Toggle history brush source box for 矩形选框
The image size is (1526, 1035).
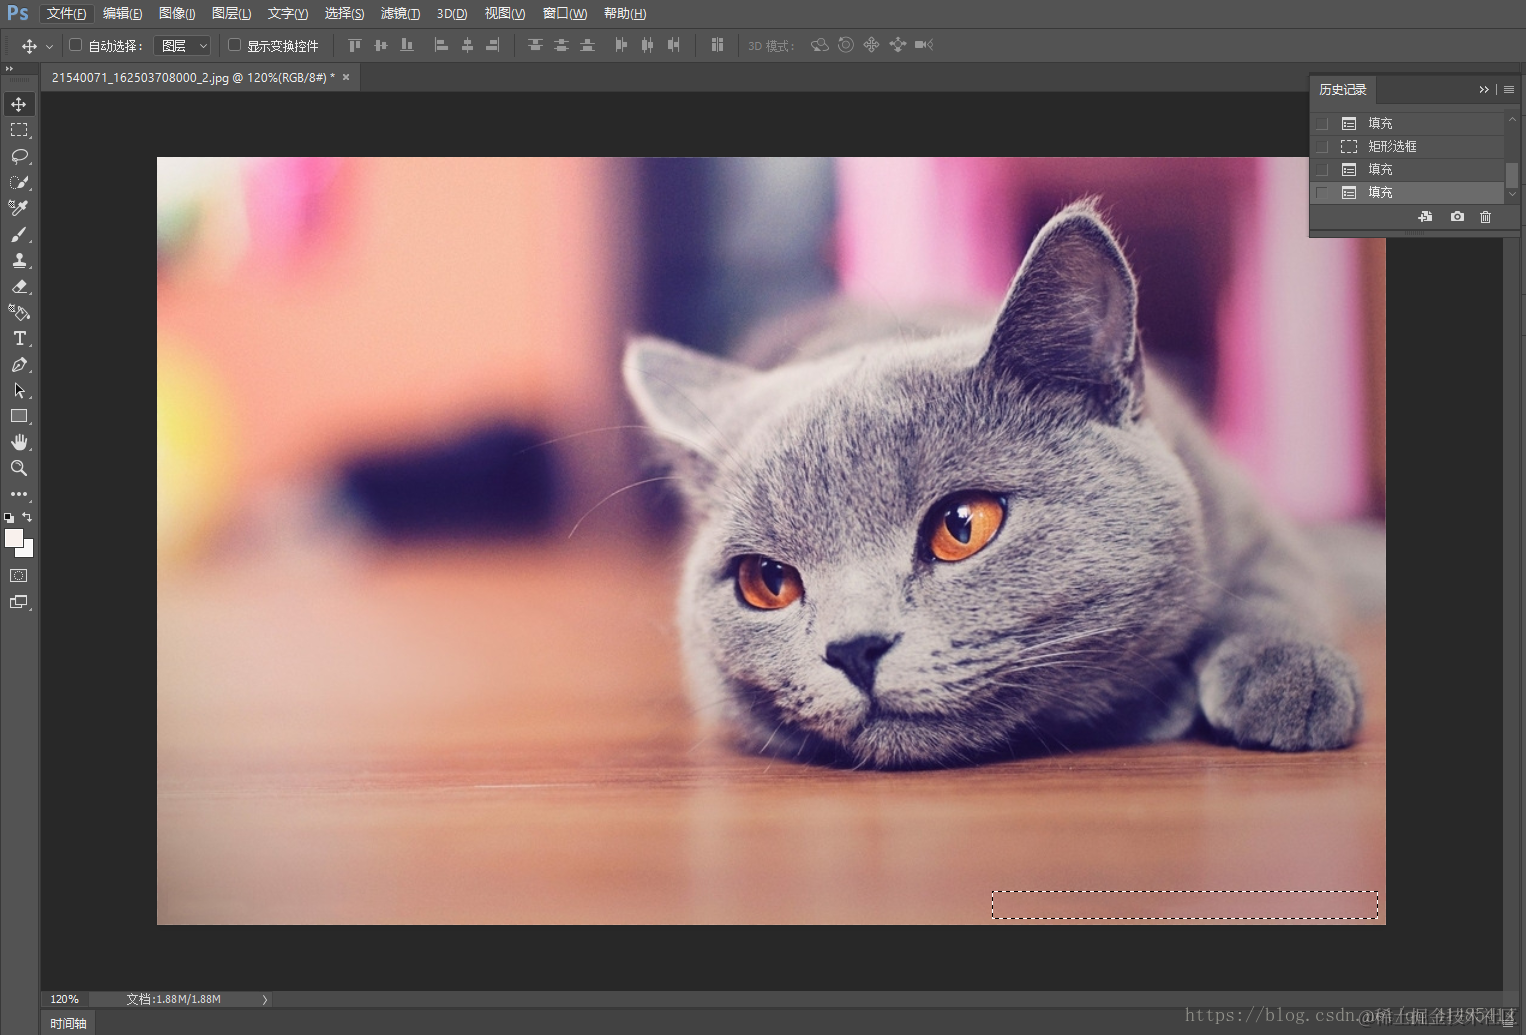point(1322,146)
